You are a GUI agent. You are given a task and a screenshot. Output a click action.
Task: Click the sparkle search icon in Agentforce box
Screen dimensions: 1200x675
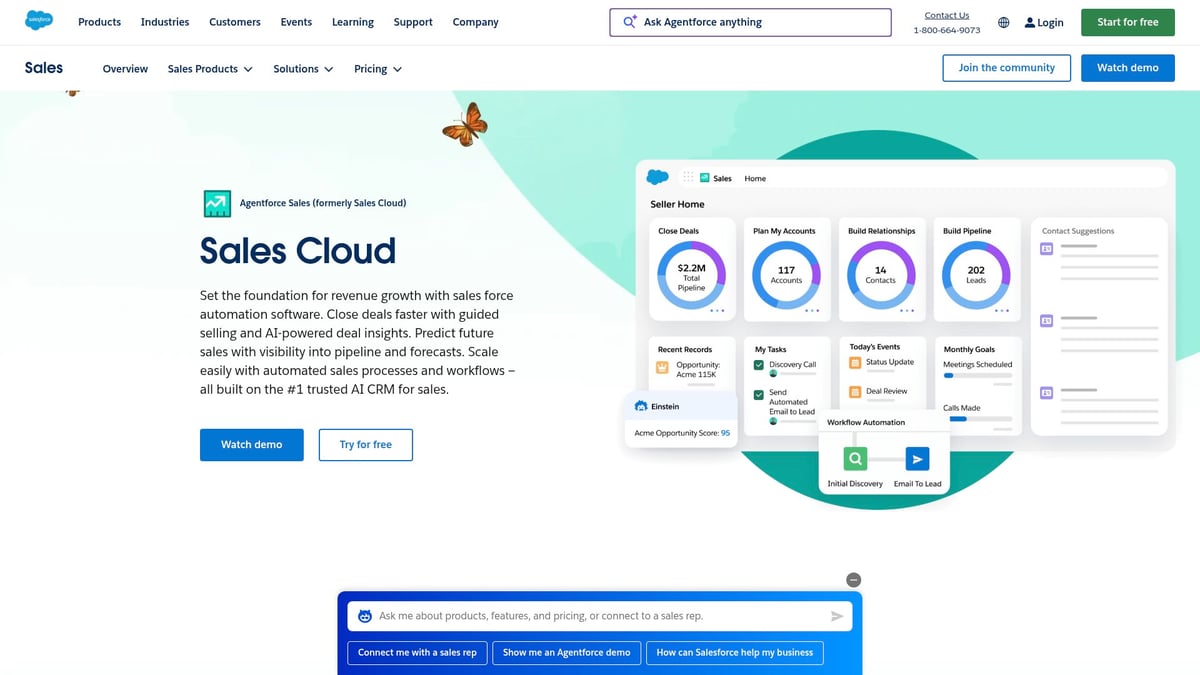[630, 22]
